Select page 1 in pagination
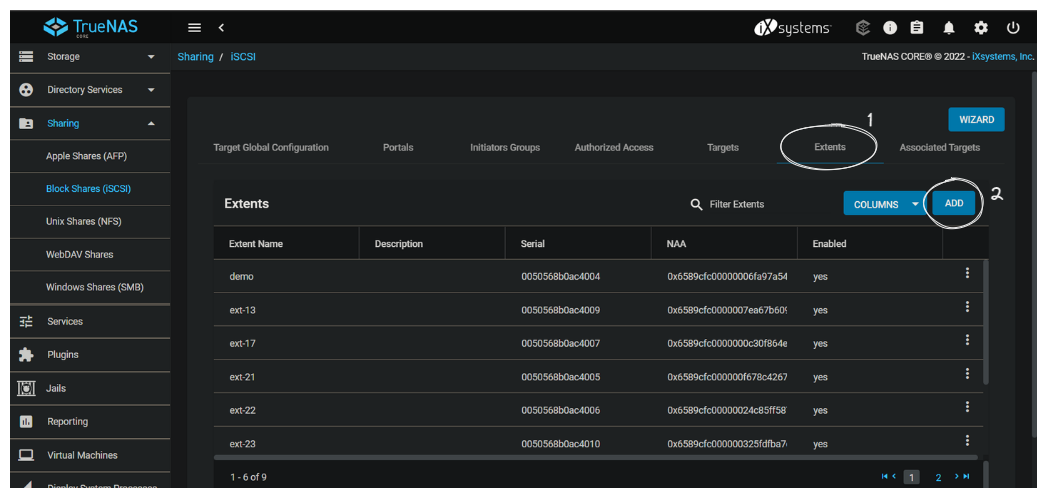Image resolution: width=1047 pixels, height=498 pixels. point(911,477)
